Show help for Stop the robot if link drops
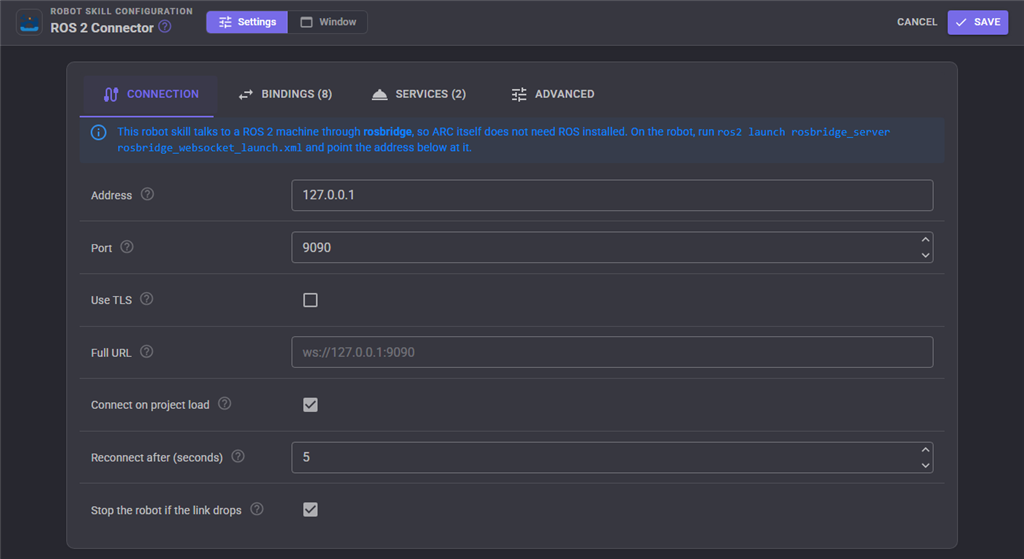Image resolution: width=1024 pixels, height=559 pixels. [257, 509]
